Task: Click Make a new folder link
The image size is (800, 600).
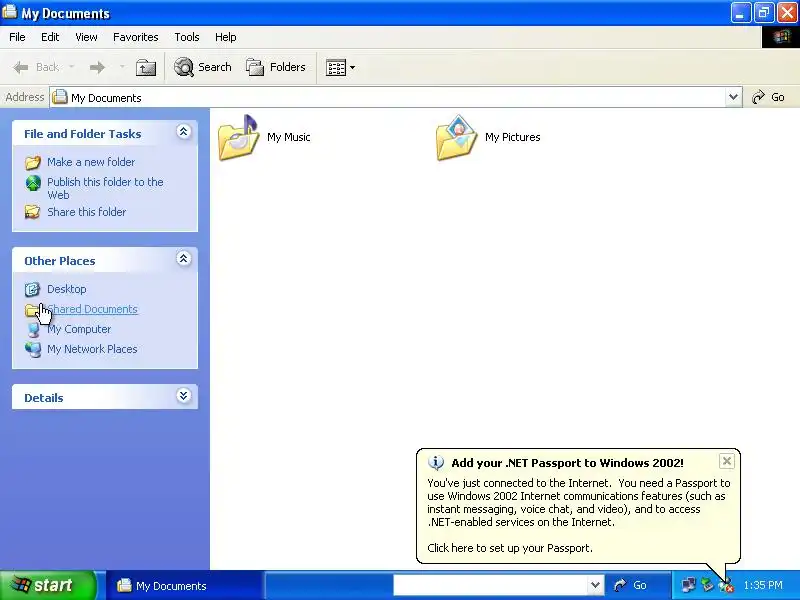Action: (91, 162)
